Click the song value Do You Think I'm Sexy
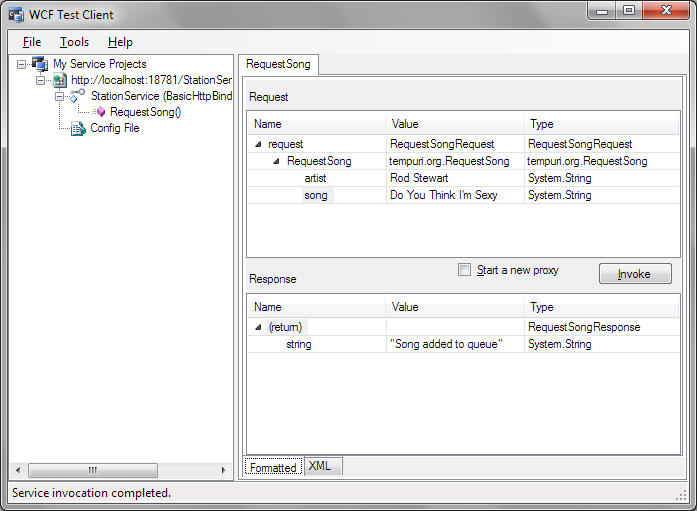The image size is (697, 511). click(x=444, y=195)
